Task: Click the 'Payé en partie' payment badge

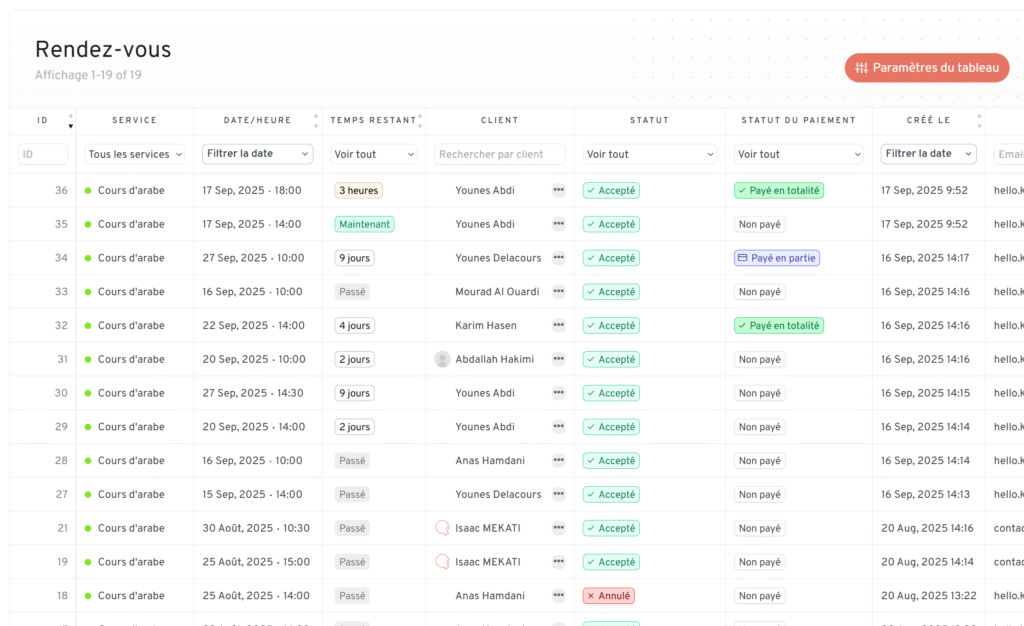Action: [777, 258]
